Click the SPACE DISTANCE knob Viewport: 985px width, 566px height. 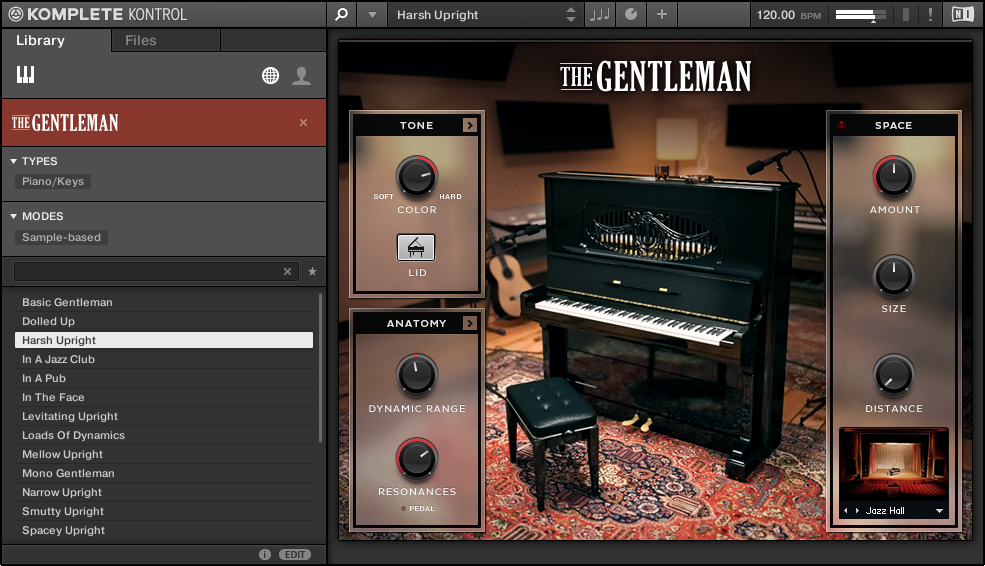pos(893,375)
